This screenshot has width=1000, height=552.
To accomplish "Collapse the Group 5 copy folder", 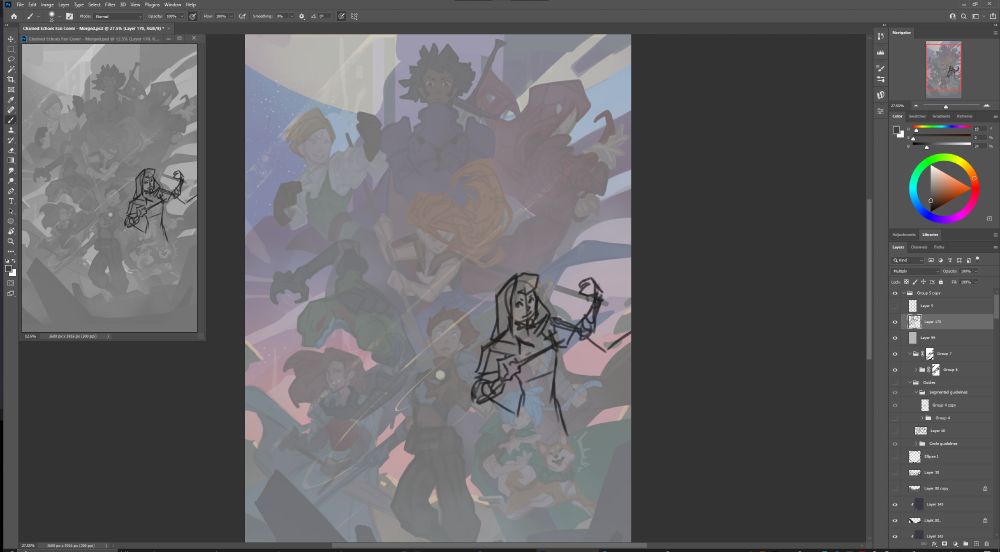I will [903, 293].
